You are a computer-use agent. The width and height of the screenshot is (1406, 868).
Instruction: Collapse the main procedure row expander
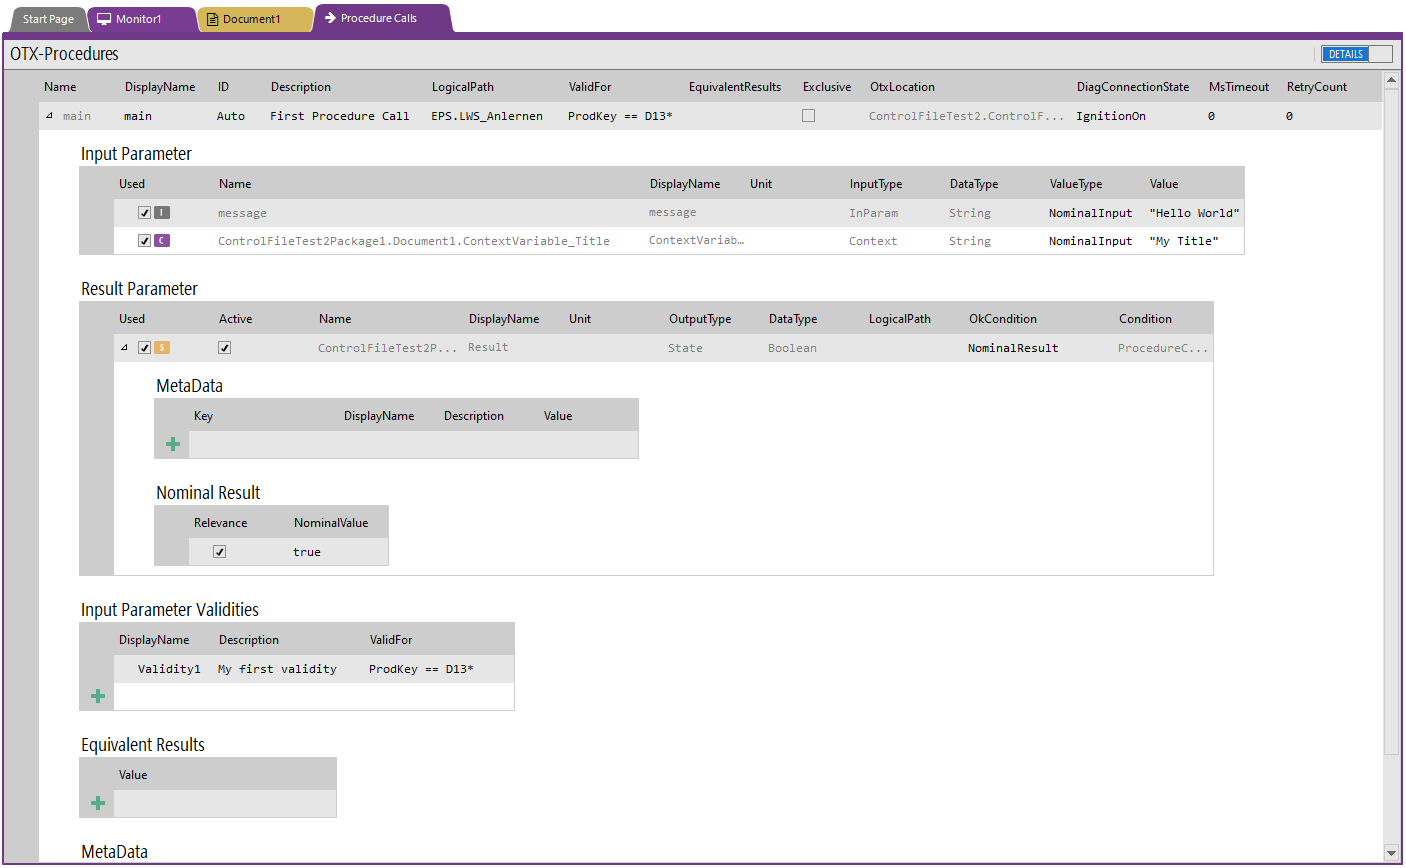(x=48, y=115)
